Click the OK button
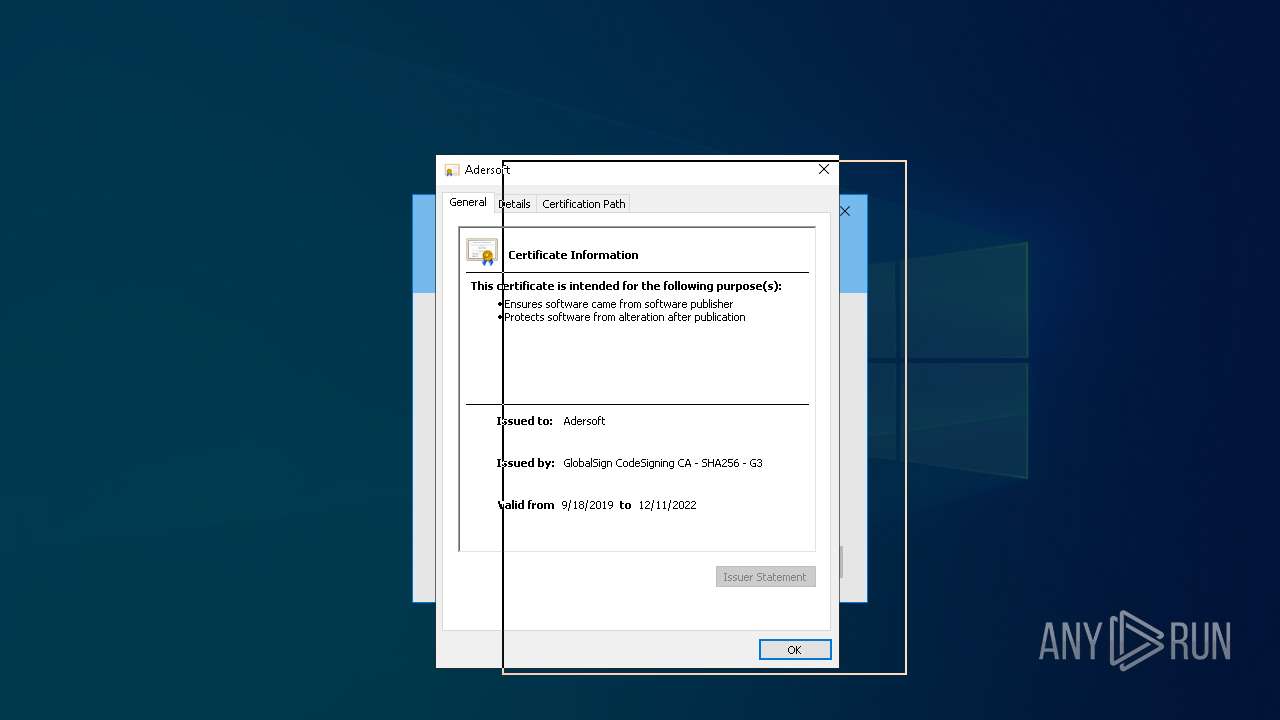 tap(795, 650)
